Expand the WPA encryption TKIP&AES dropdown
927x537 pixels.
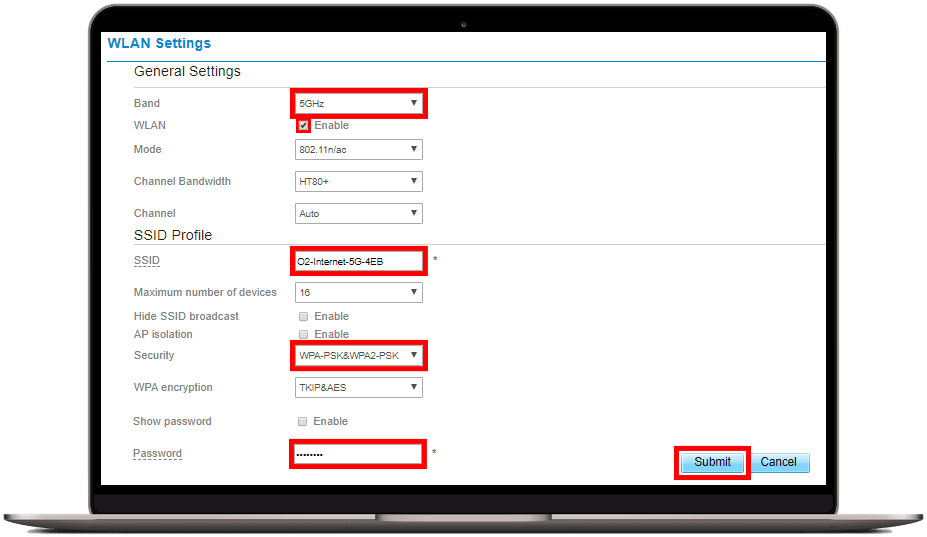click(x=358, y=388)
